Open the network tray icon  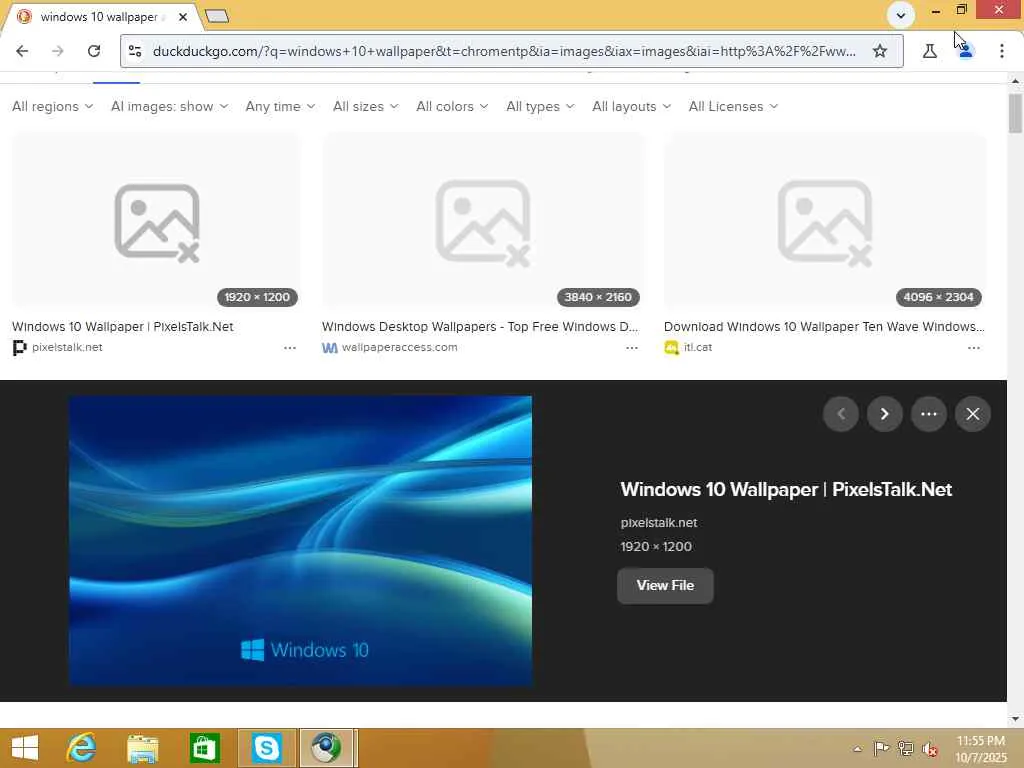pos(905,748)
